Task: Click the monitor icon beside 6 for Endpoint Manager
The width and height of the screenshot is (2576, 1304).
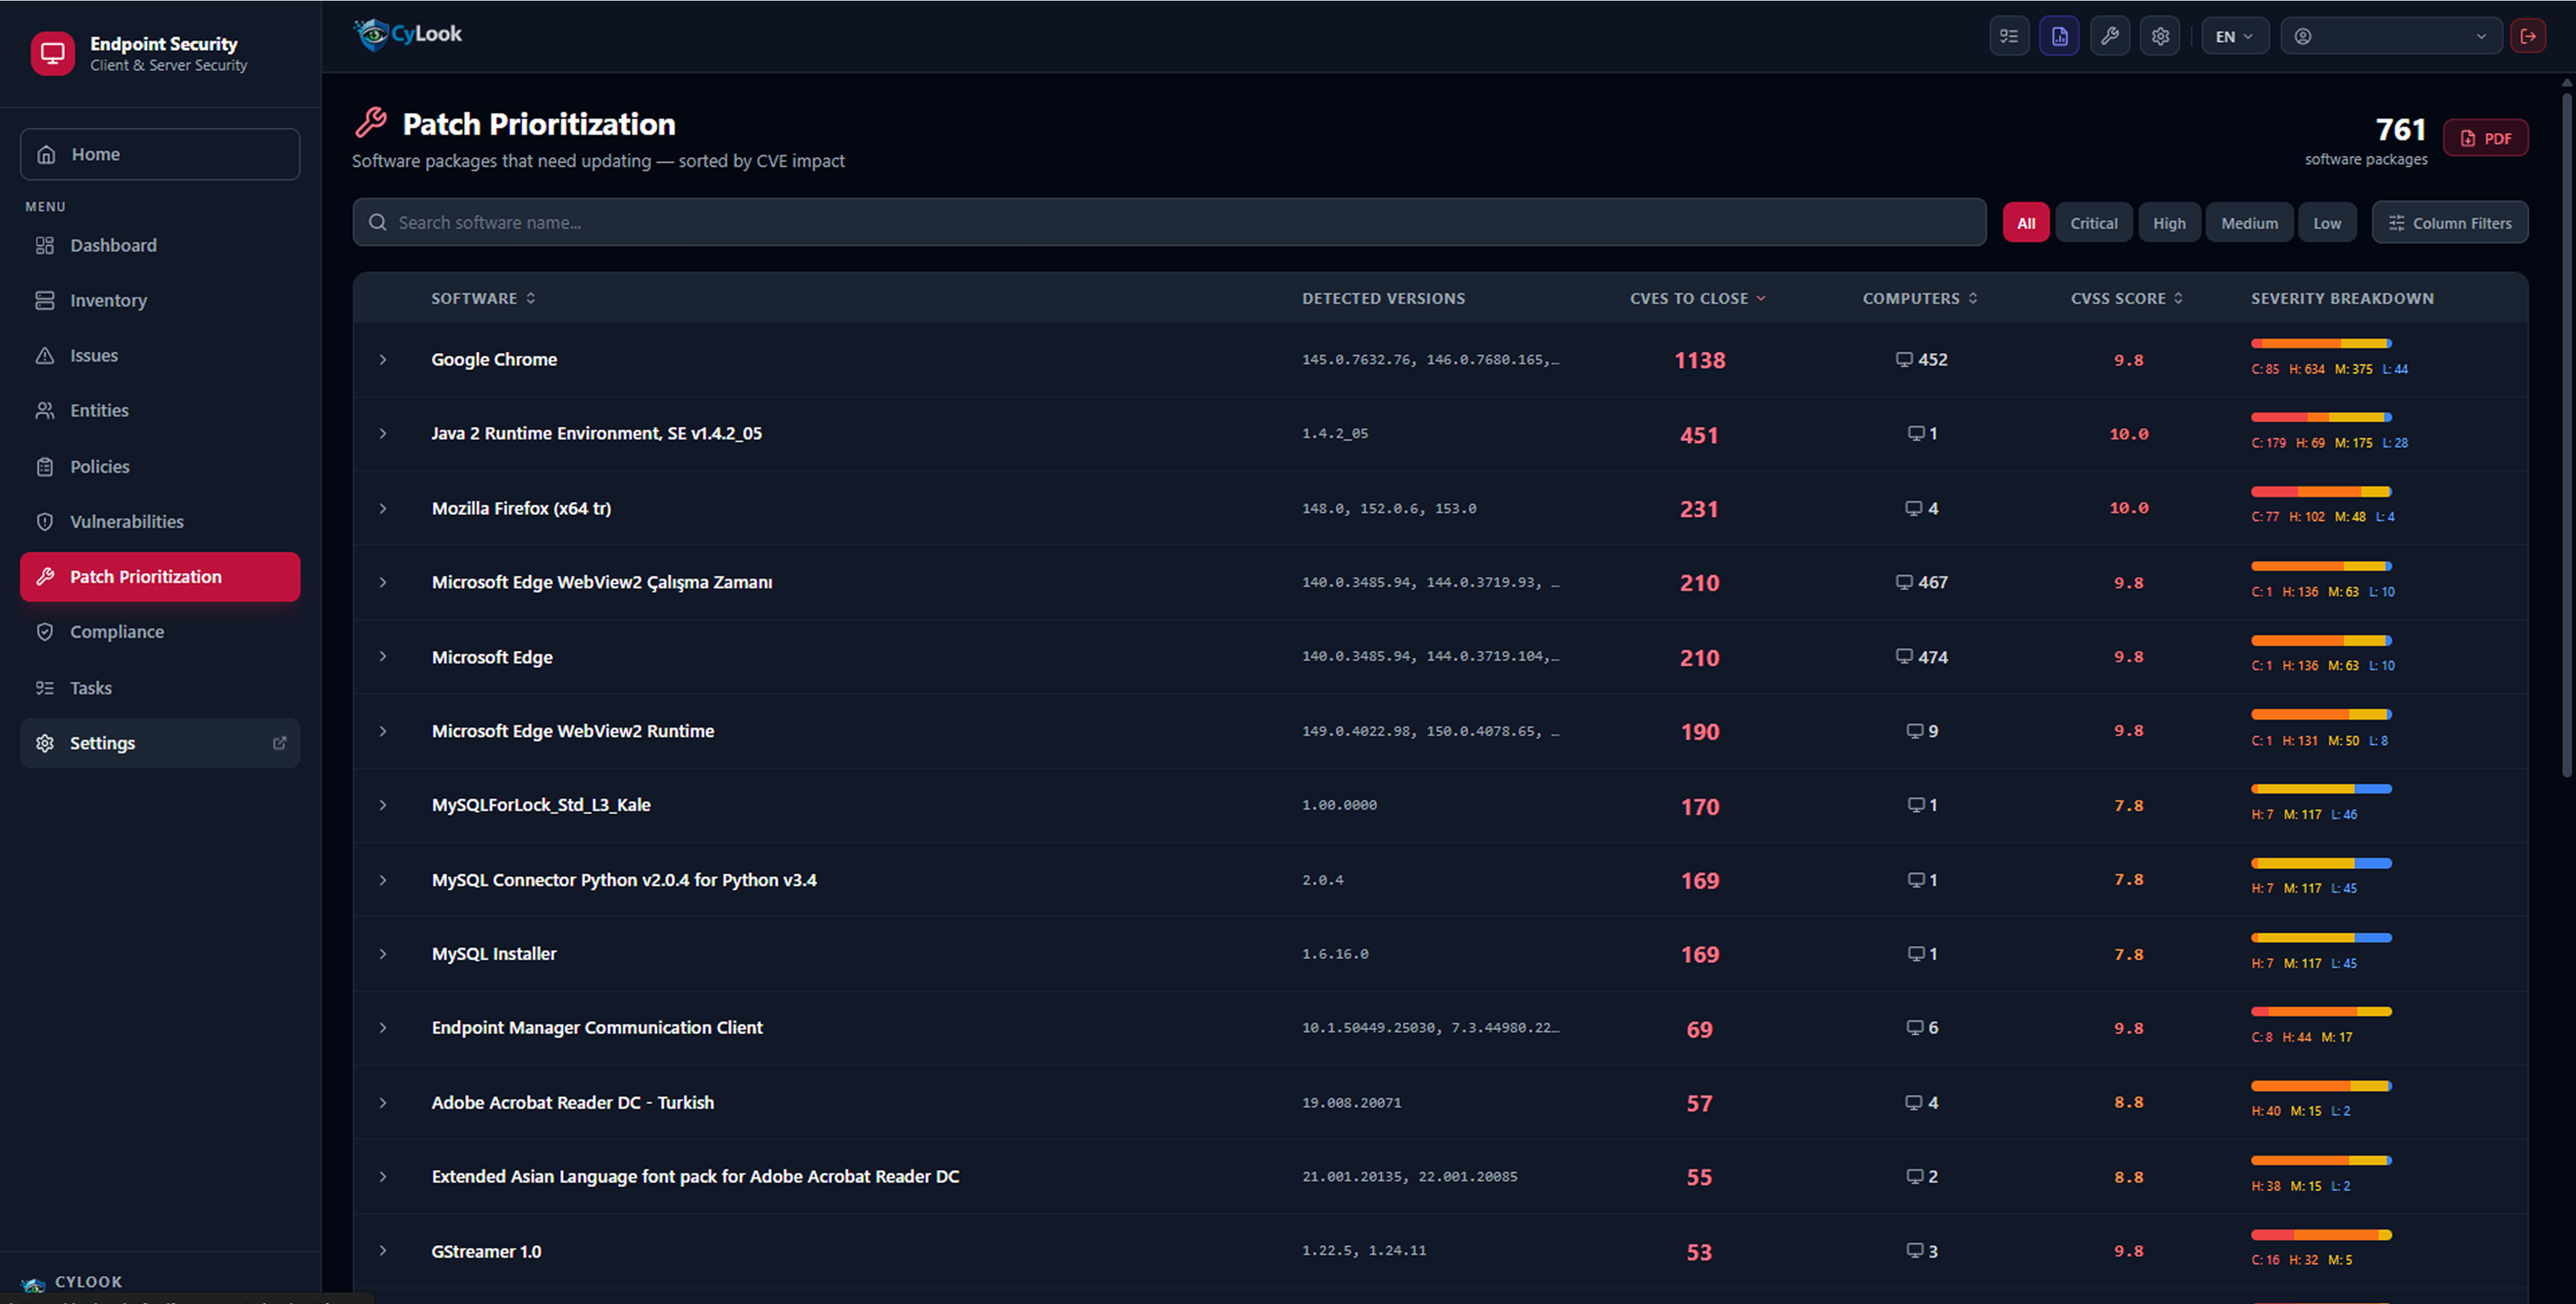Action: coord(1915,1028)
